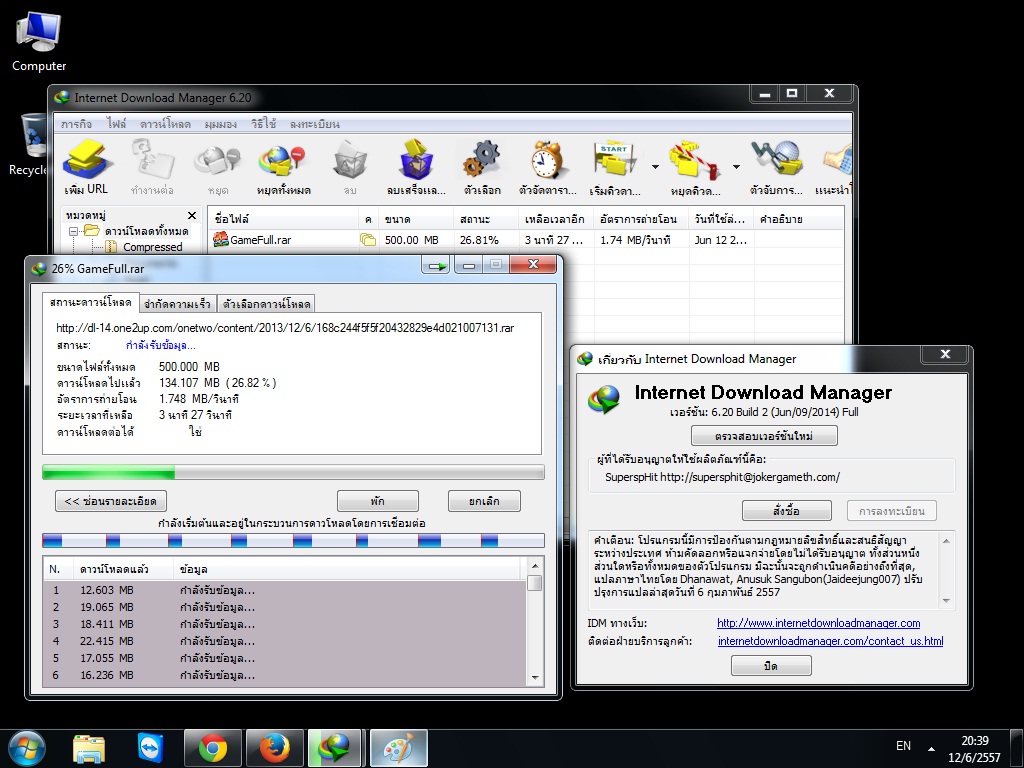Click the connections list scrollbar up arrow
The height and width of the screenshot is (768, 1024).
coord(535,566)
